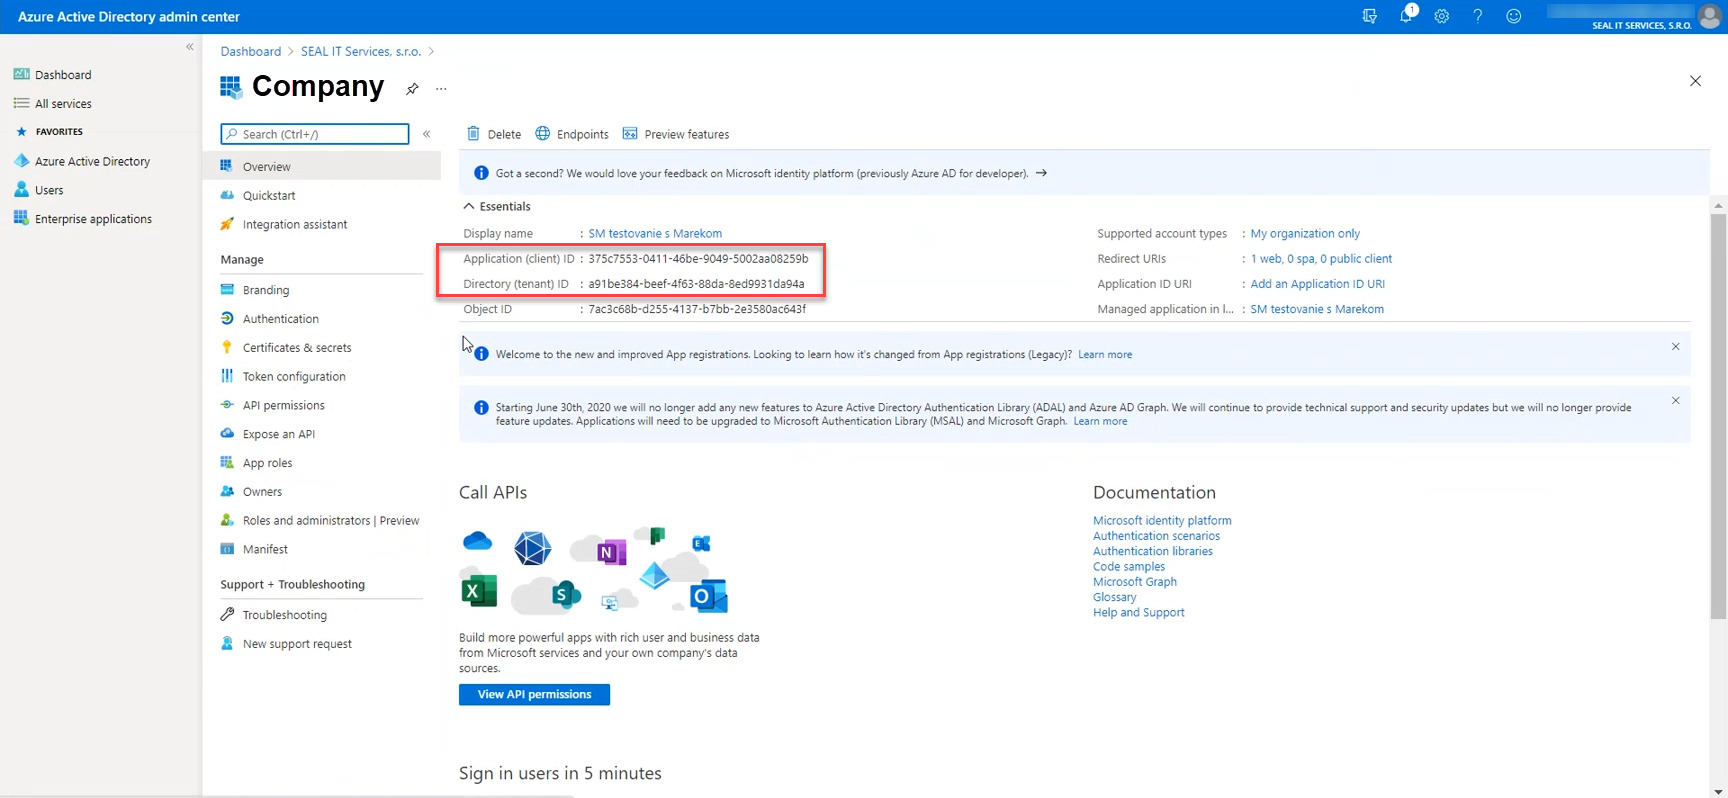Image resolution: width=1728 pixels, height=798 pixels.
Task: Collapse the left portal navigation sidebar
Action: (x=190, y=47)
